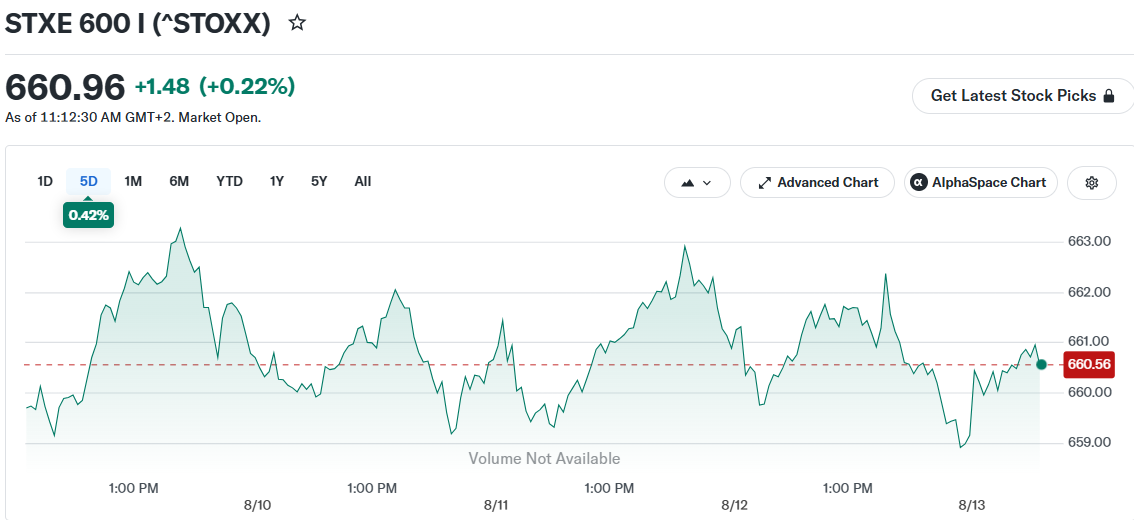Click the 8/12 date label
The image size is (1134, 520).
734,505
